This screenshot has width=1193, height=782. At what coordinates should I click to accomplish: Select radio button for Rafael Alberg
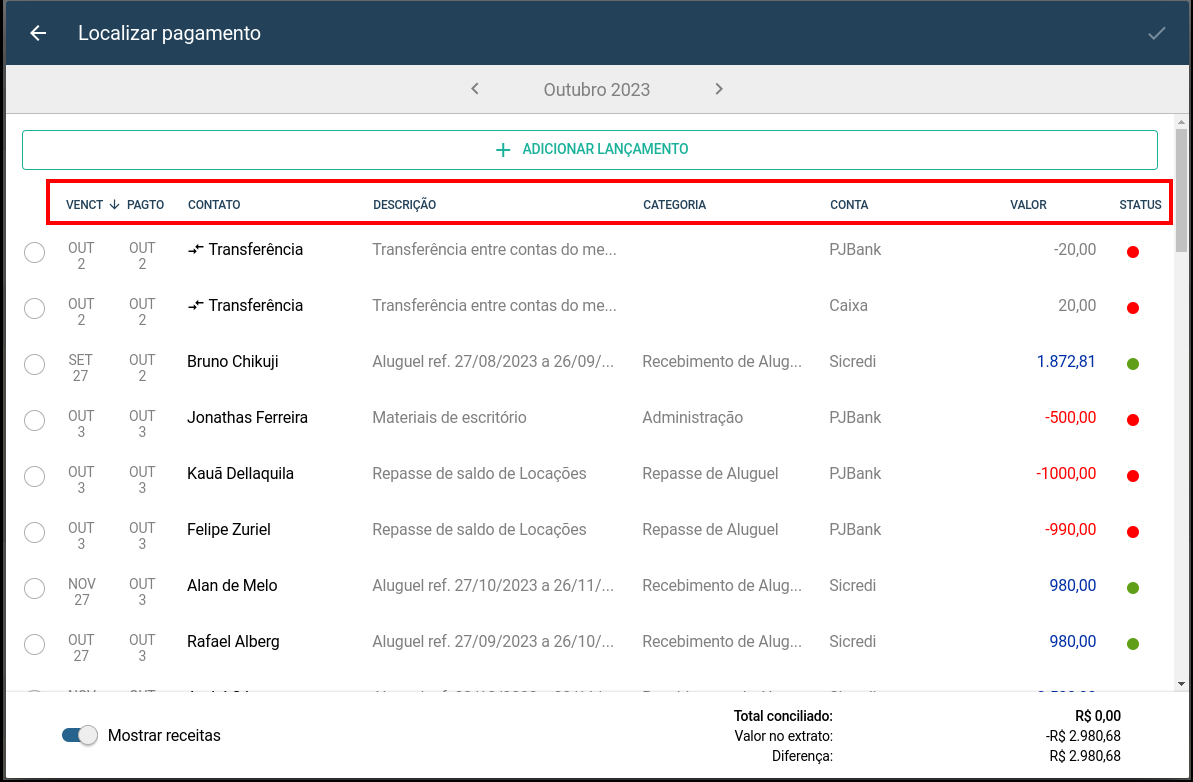point(34,644)
